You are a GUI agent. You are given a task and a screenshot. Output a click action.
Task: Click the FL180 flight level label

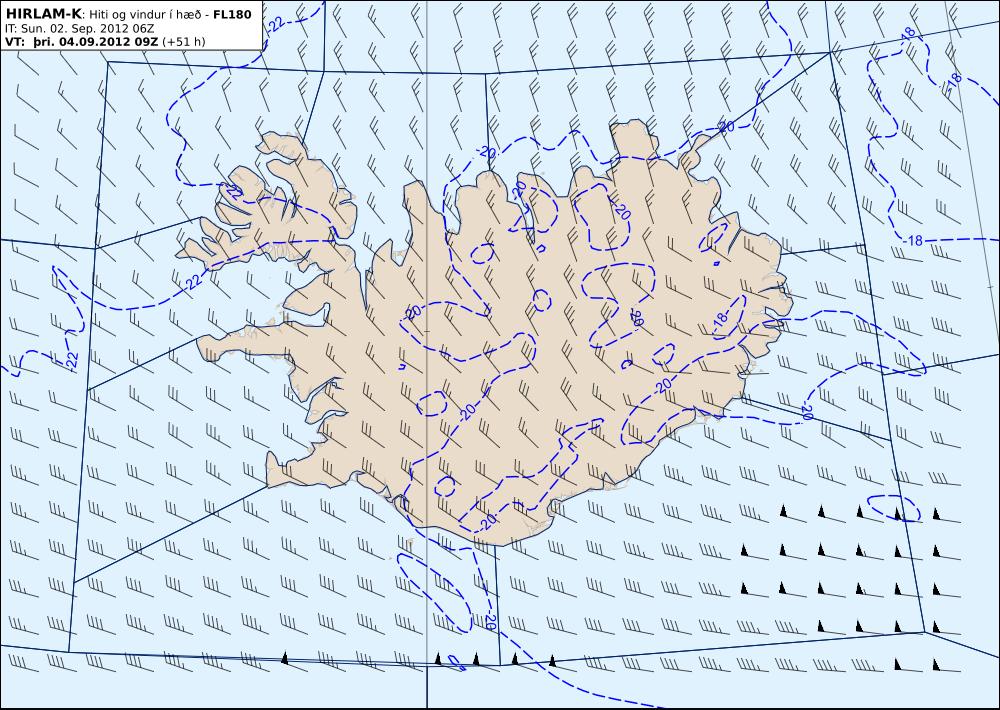pos(232,14)
